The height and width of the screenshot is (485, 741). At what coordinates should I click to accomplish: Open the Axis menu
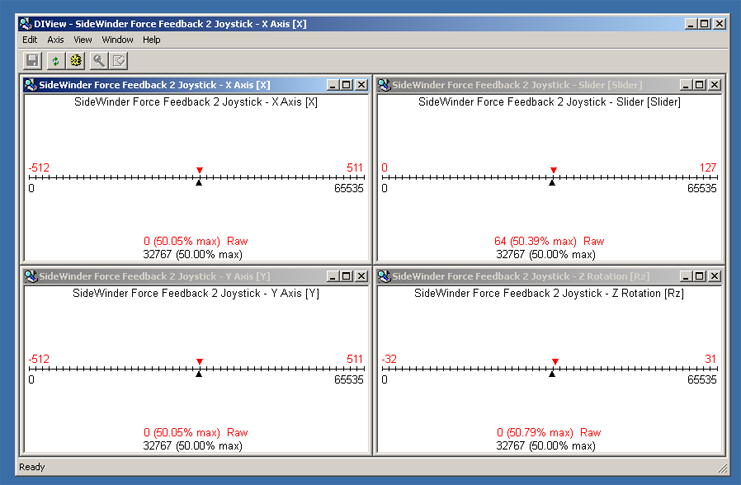point(55,40)
